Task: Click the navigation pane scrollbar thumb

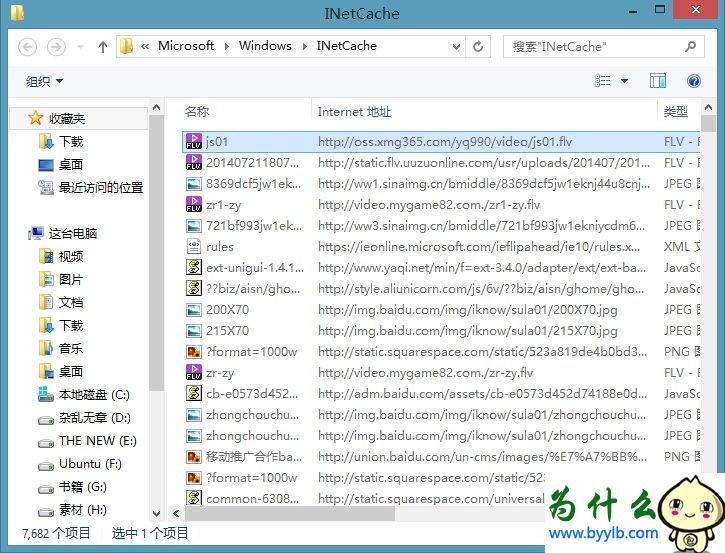Action: click(156, 253)
